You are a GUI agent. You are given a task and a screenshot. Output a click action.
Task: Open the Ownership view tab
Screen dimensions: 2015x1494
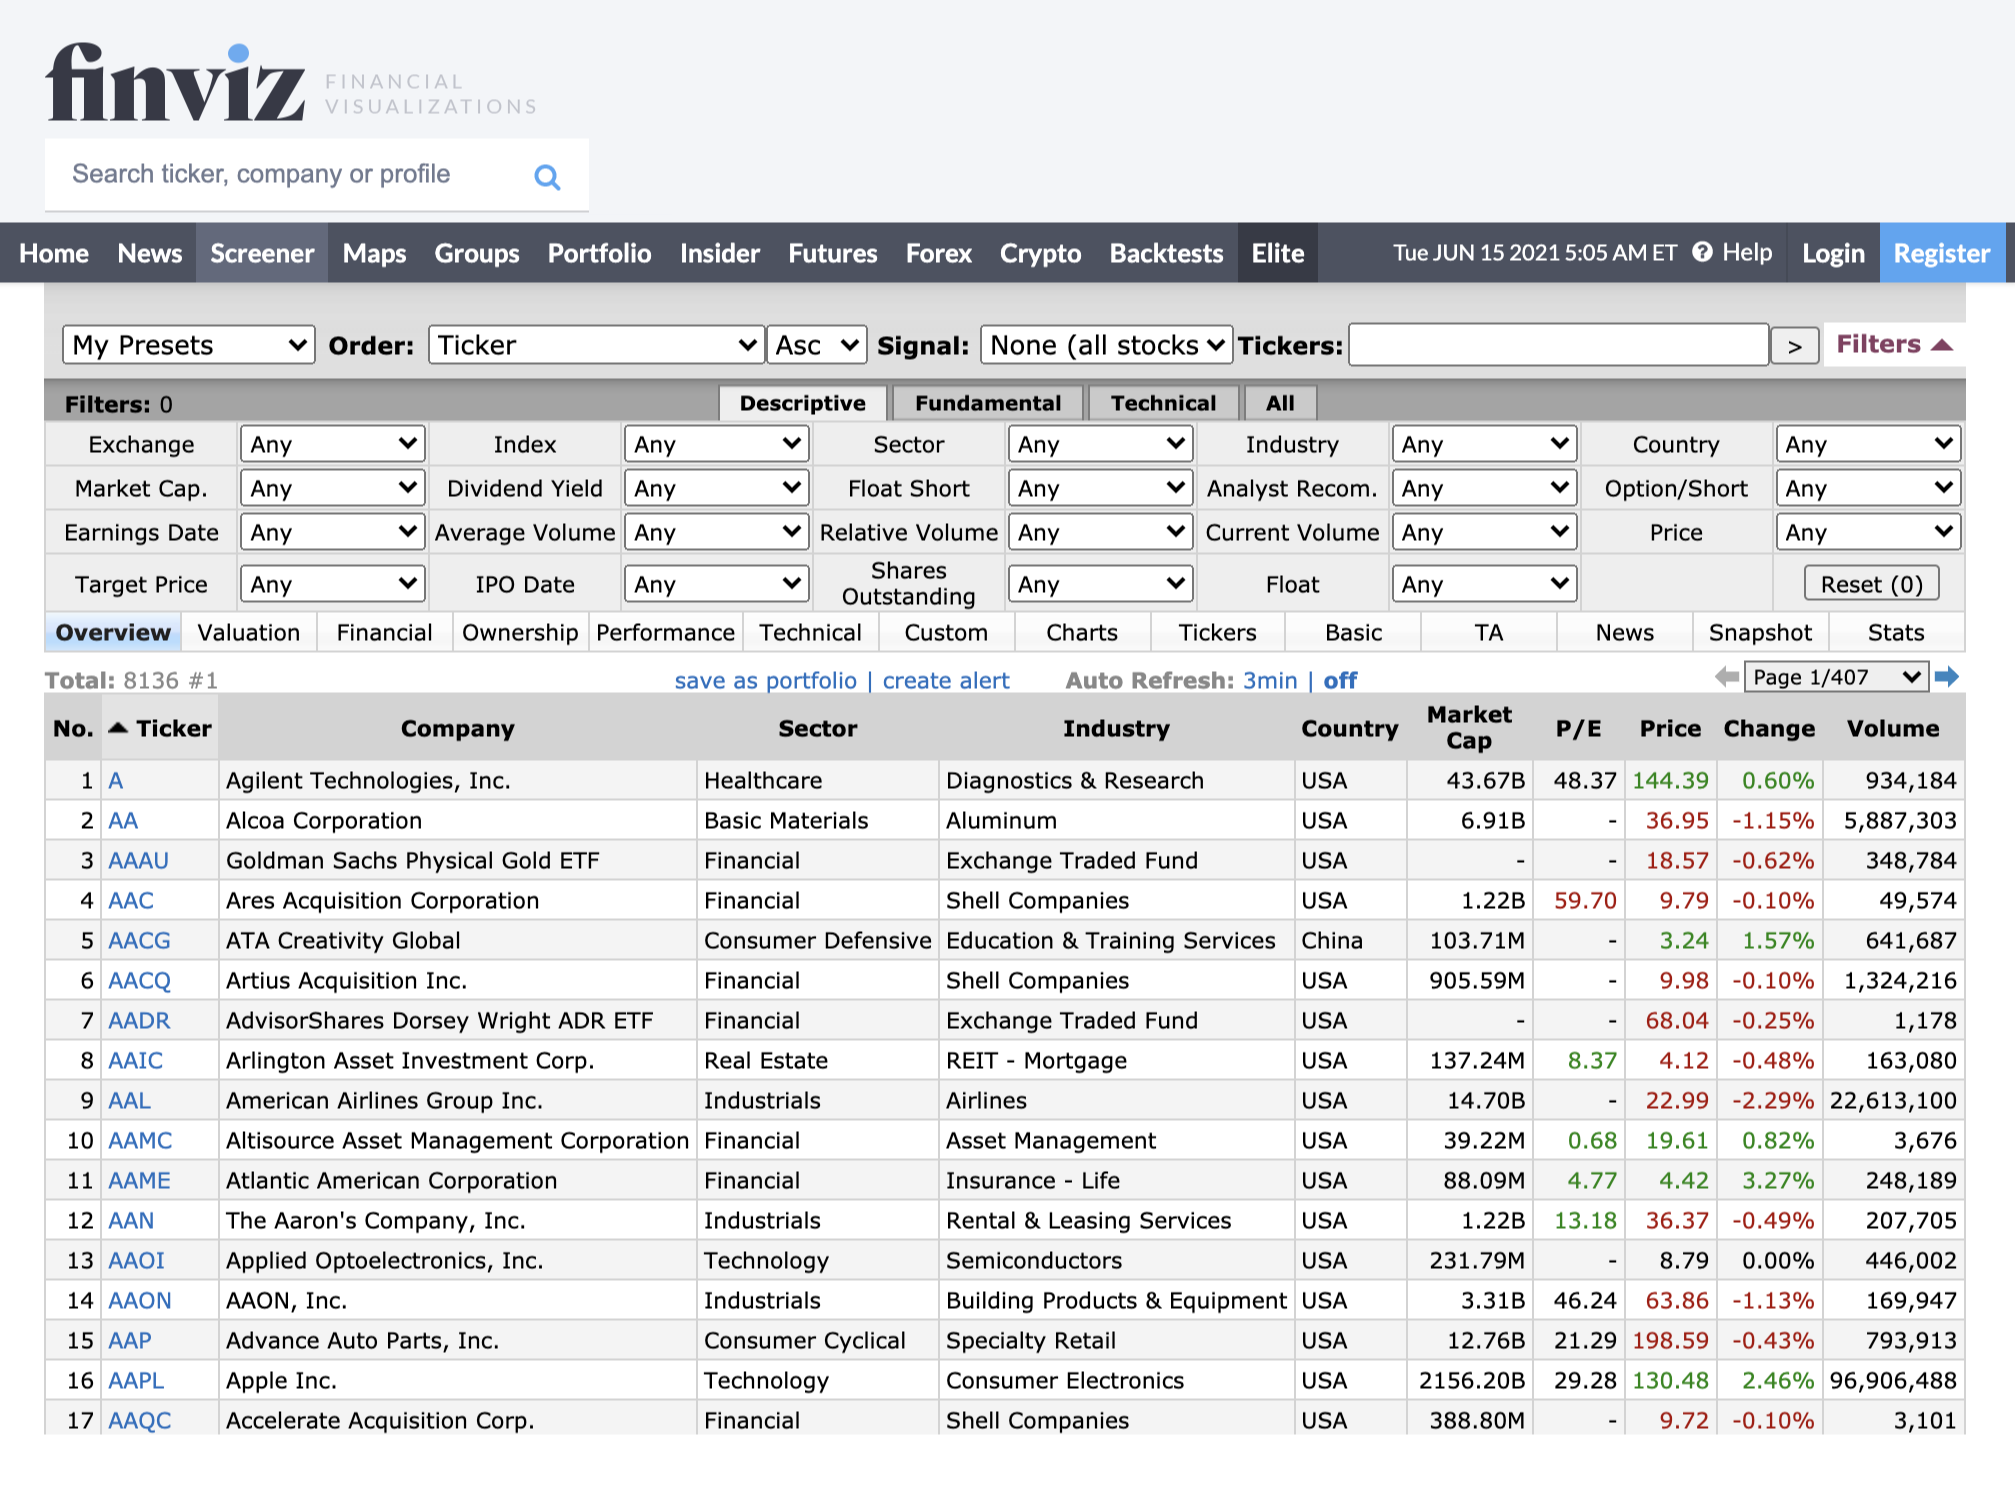tap(520, 633)
